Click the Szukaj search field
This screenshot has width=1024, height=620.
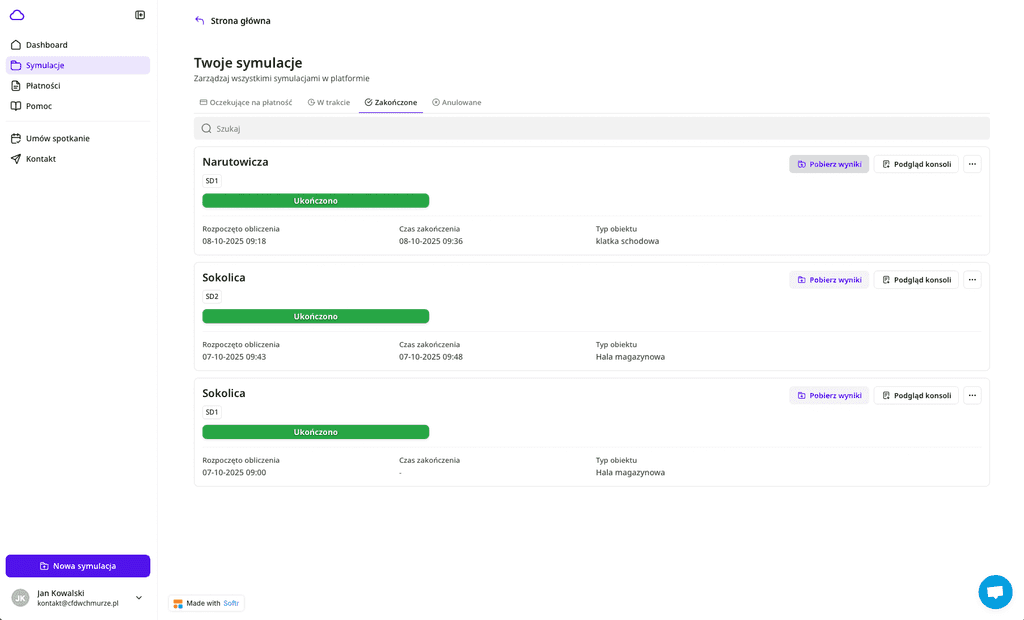pyautogui.click(x=591, y=128)
